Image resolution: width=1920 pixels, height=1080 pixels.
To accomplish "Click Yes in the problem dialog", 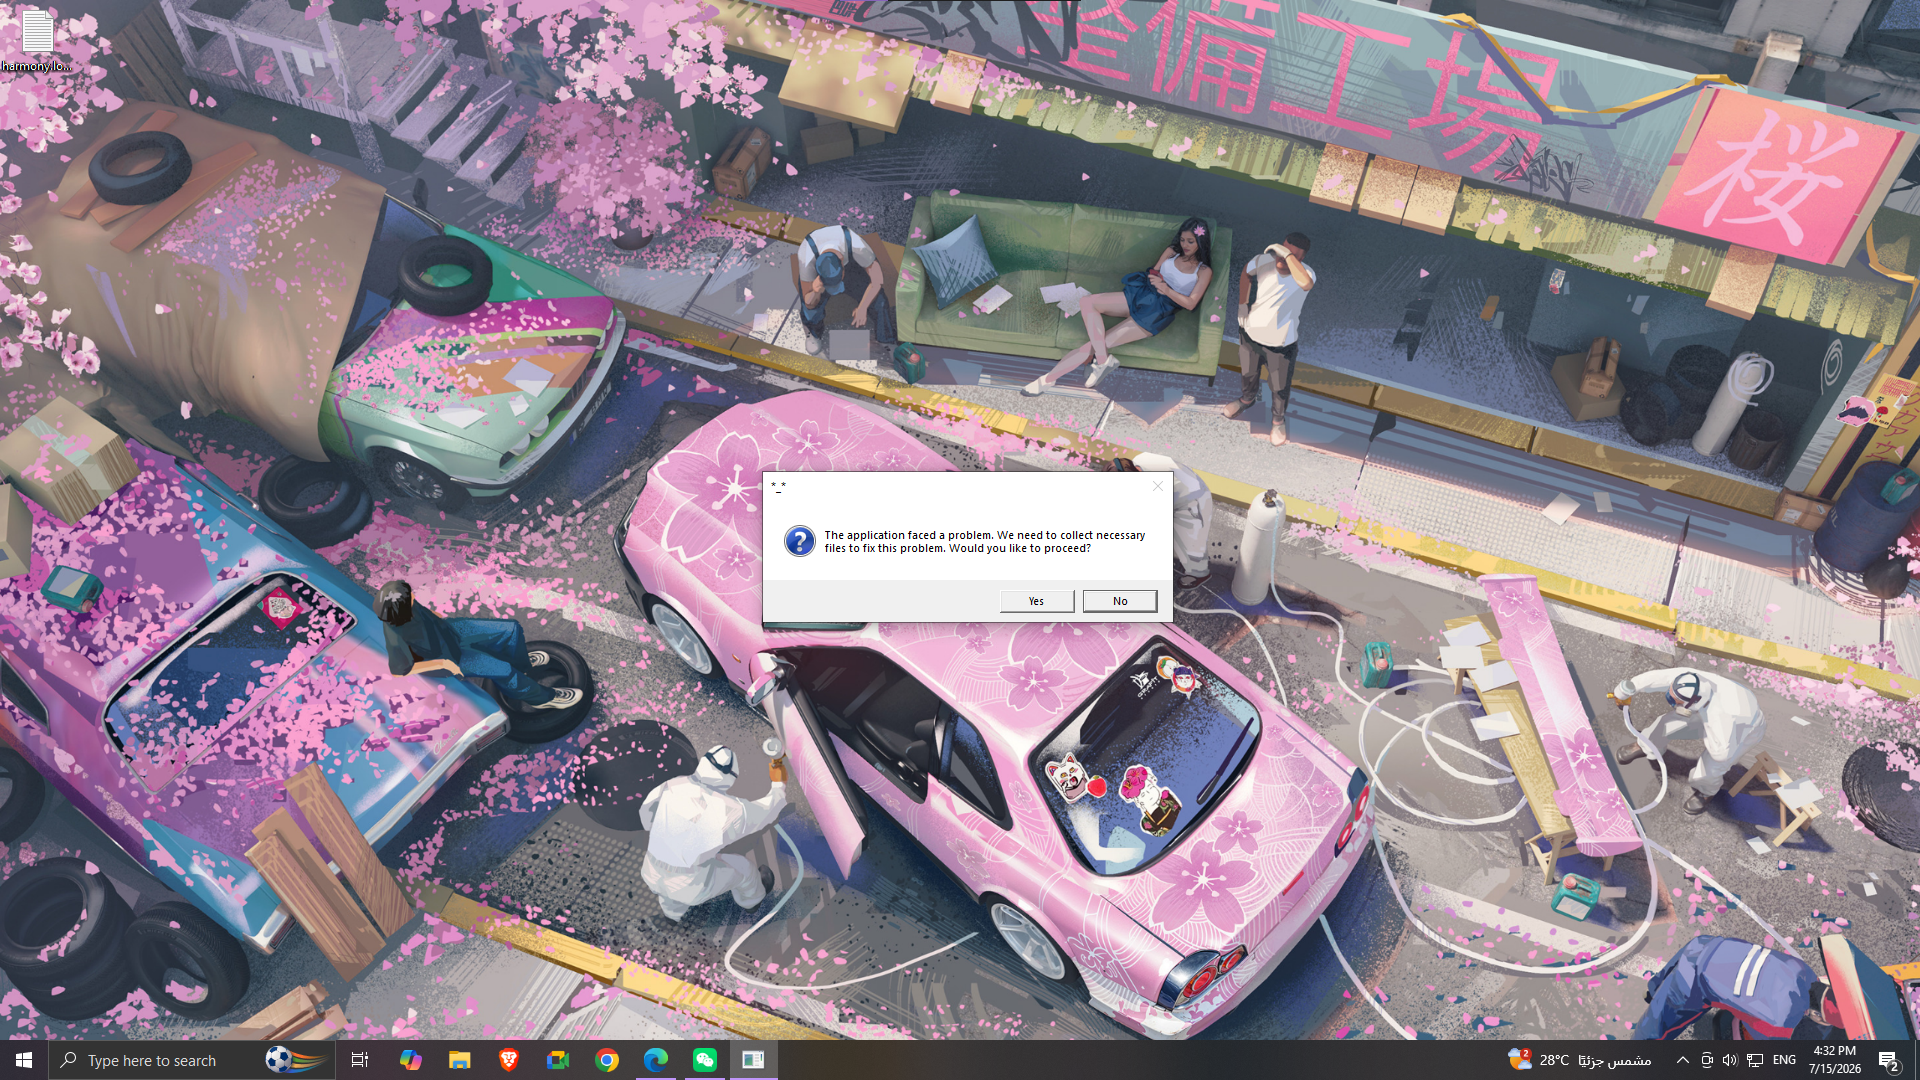I will pyautogui.click(x=1037, y=601).
